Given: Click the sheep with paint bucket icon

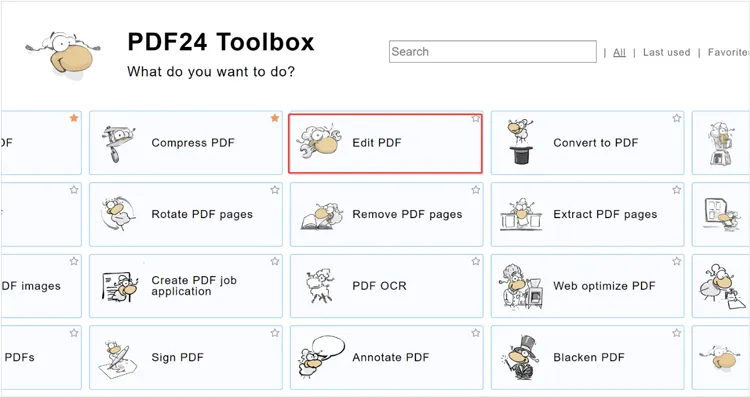Looking at the screenshot, I should [722, 286].
